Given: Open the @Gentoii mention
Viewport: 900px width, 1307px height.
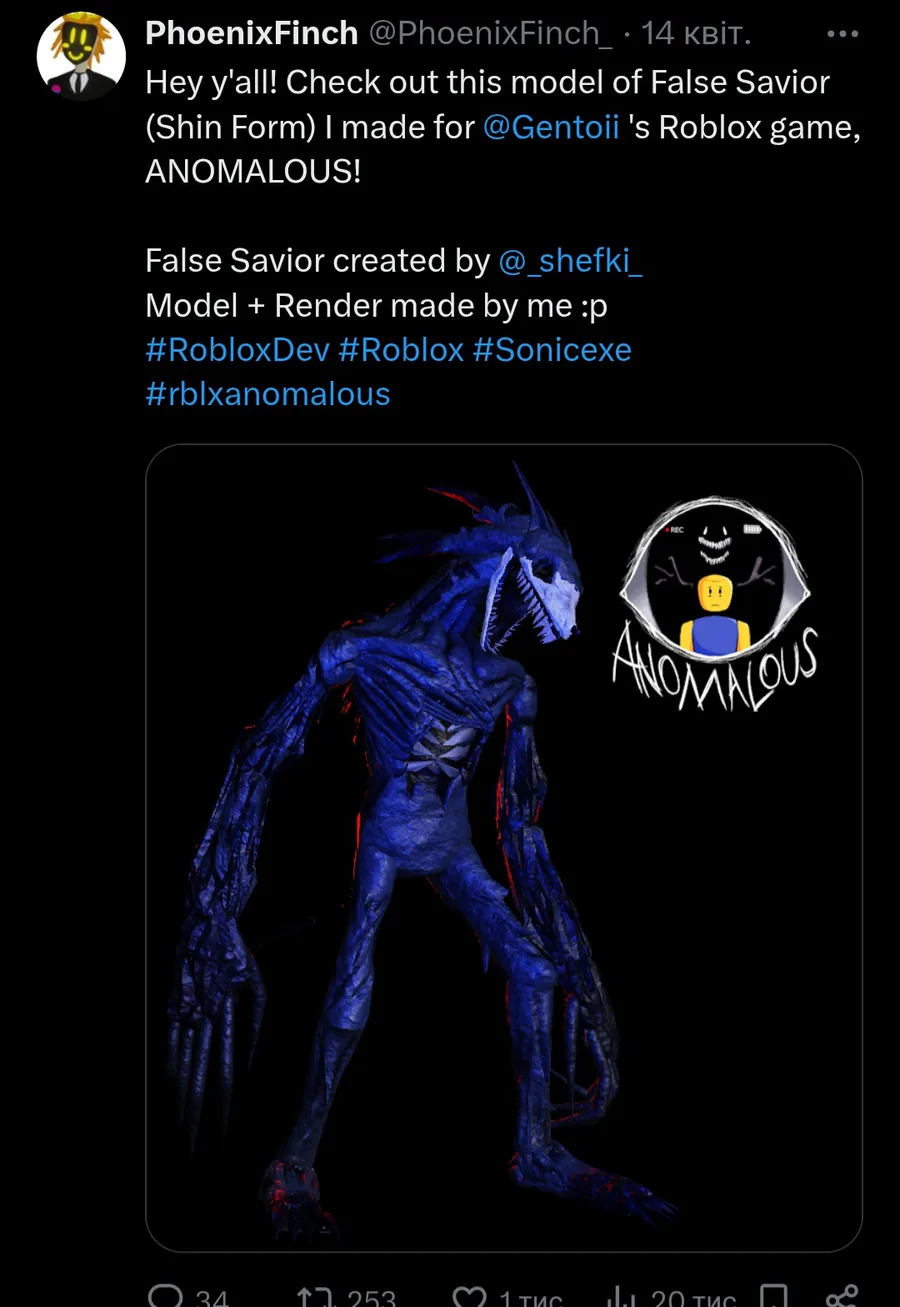Looking at the screenshot, I should [x=551, y=127].
